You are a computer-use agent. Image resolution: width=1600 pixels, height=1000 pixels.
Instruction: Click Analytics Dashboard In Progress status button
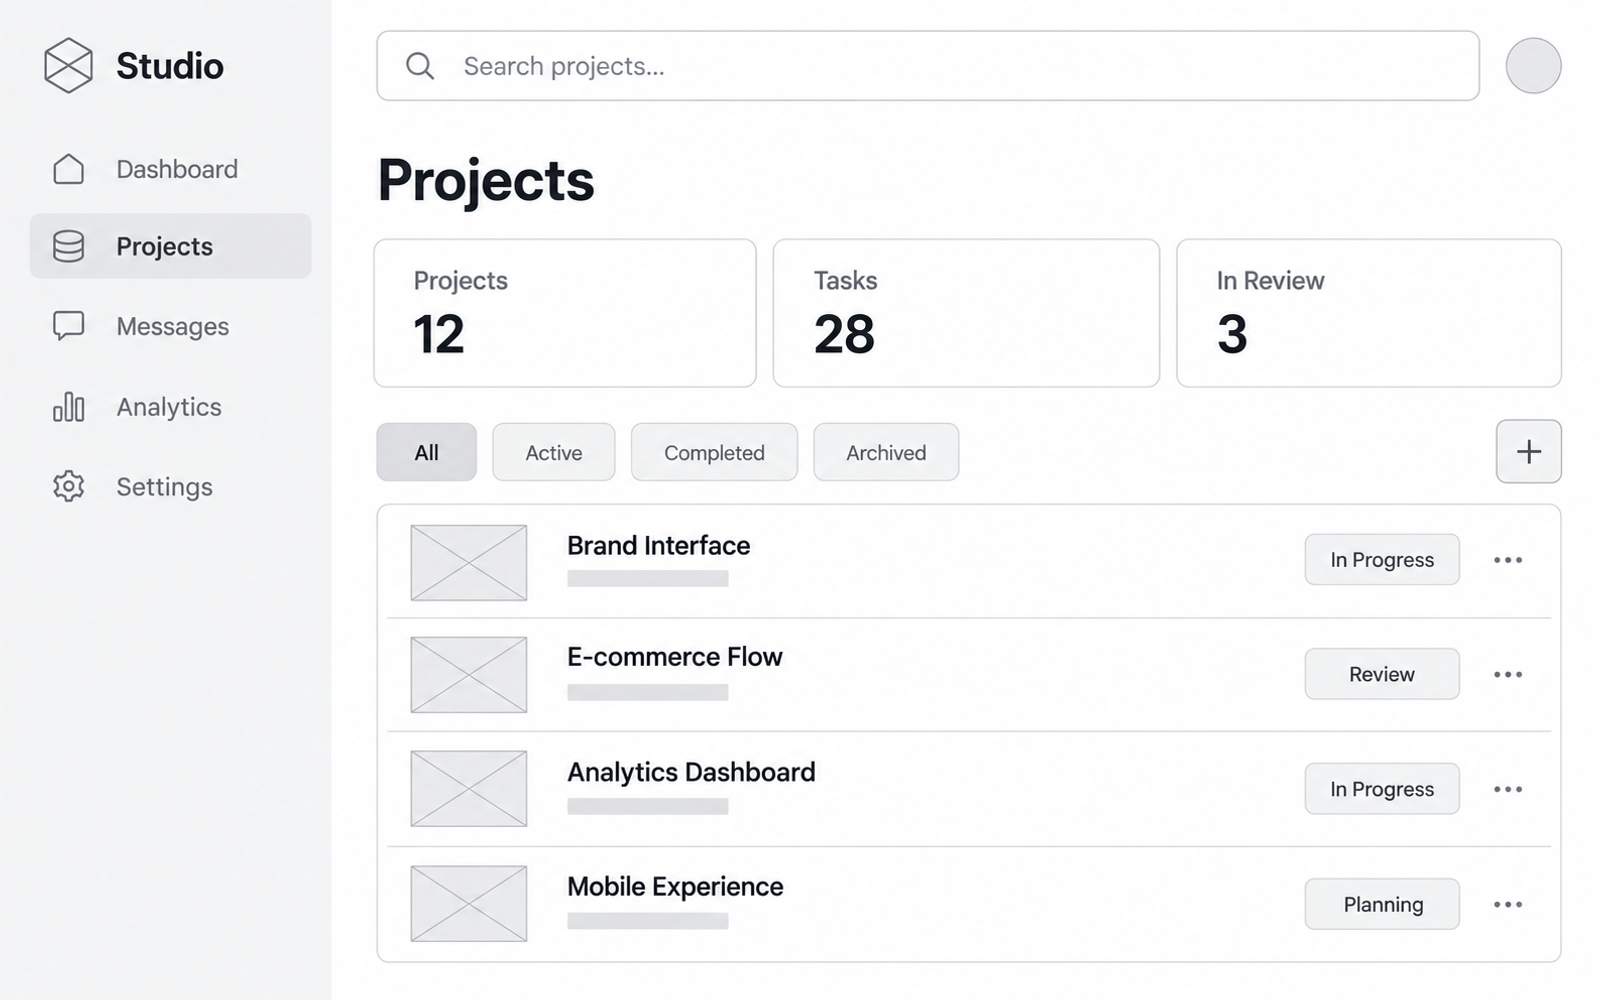tap(1382, 789)
